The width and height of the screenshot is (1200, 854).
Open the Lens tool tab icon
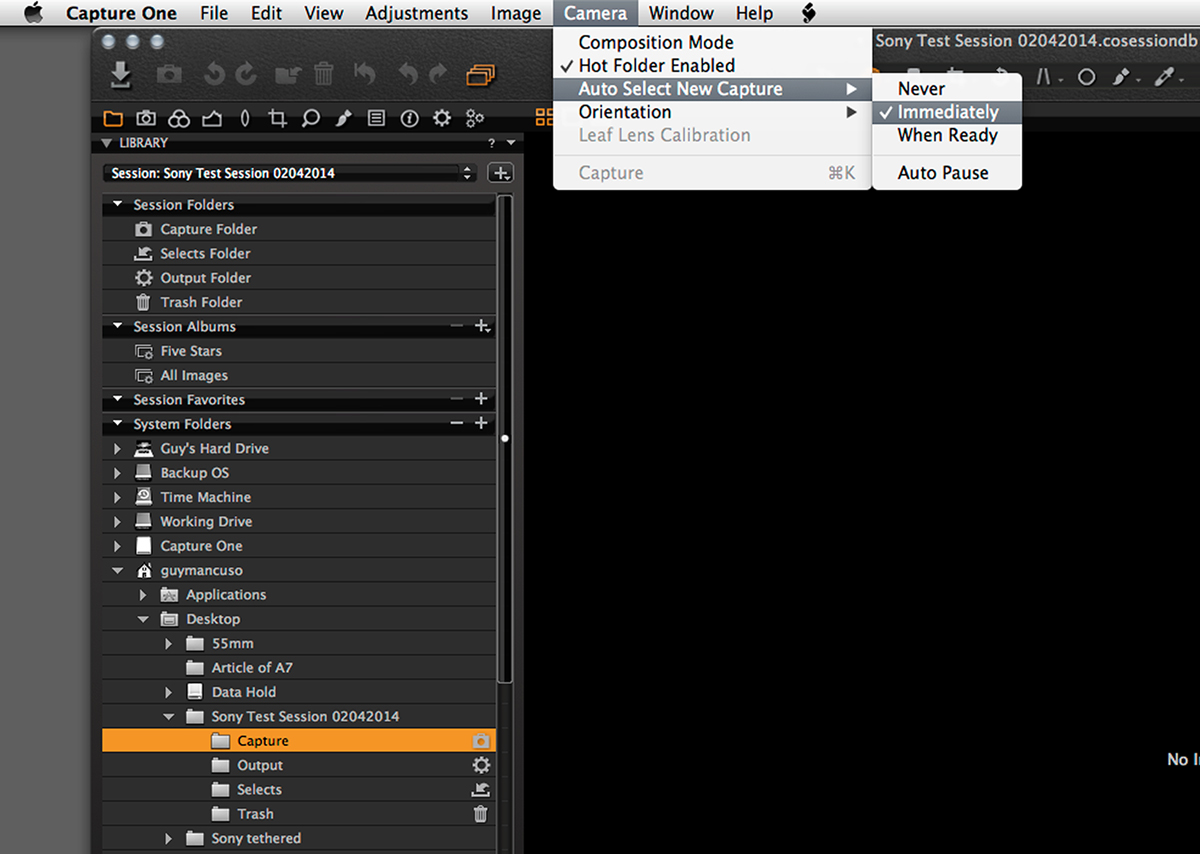(x=245, y=119)
